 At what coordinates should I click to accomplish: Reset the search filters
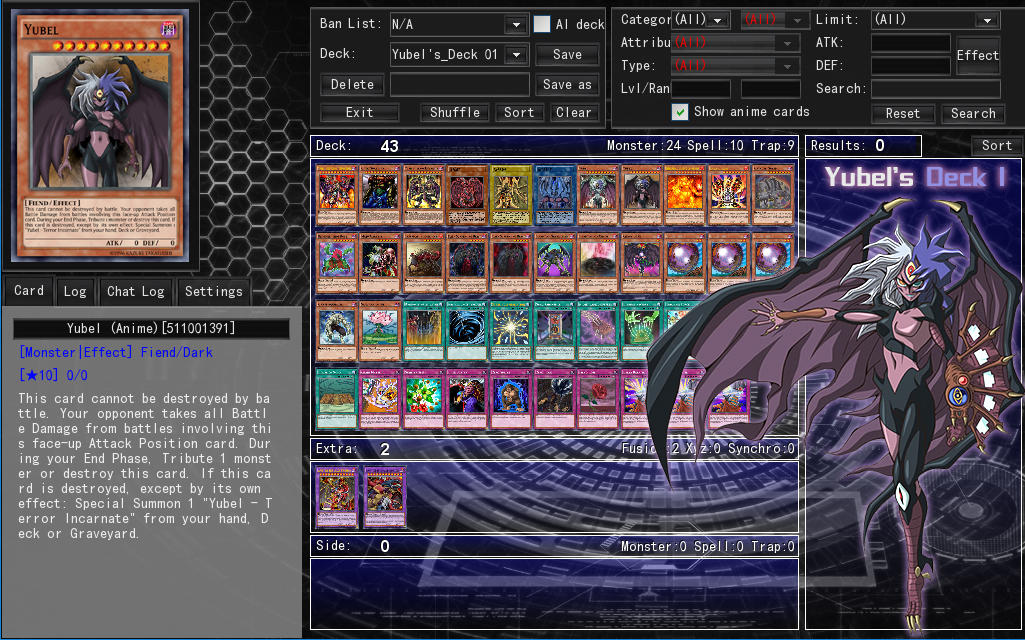903,114
